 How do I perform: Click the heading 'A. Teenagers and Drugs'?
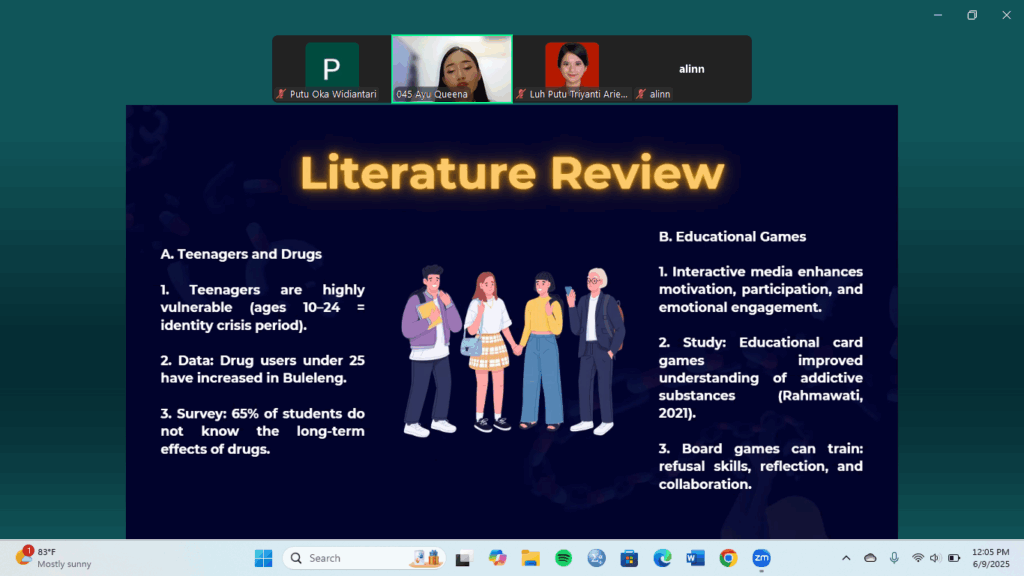(x=241, y=254)
